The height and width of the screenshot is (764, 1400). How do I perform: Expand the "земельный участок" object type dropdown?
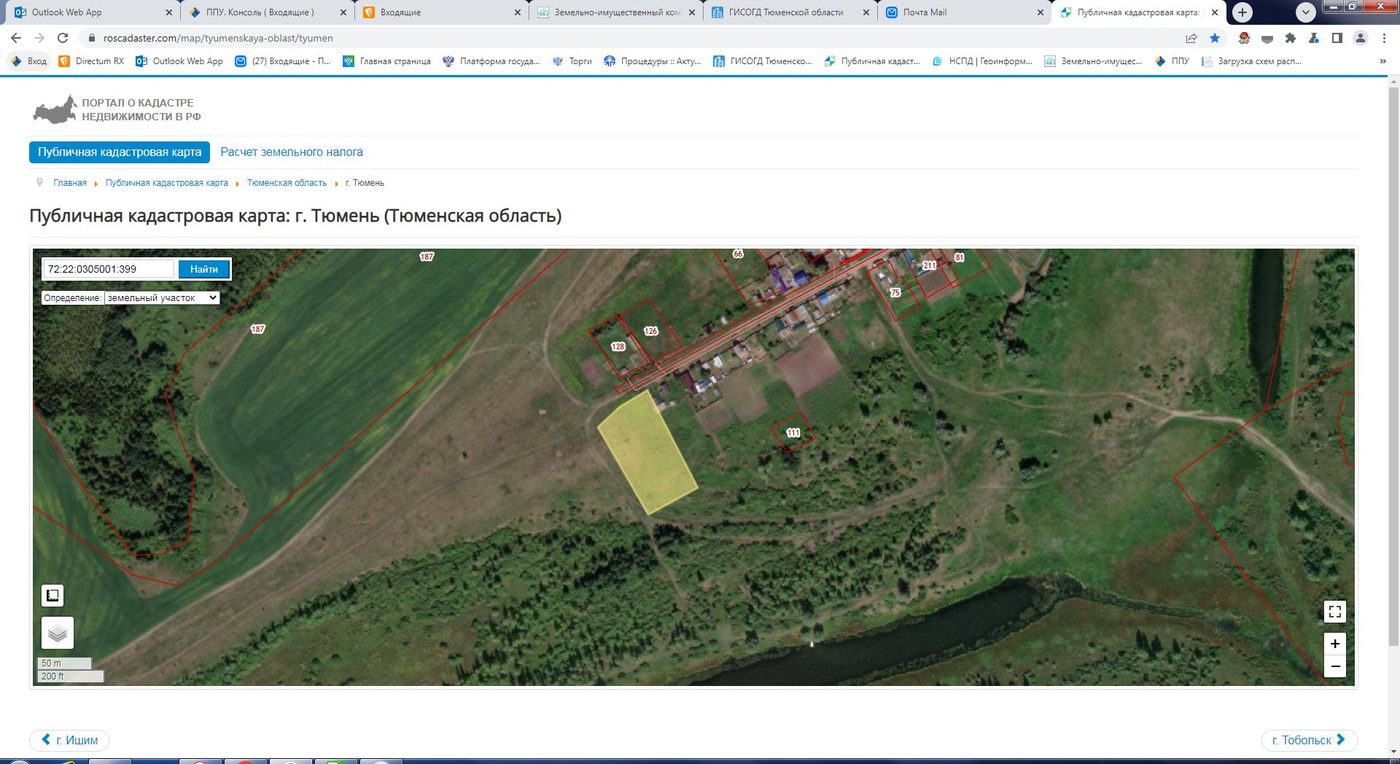pyautogui.click(x=162, y=298)
